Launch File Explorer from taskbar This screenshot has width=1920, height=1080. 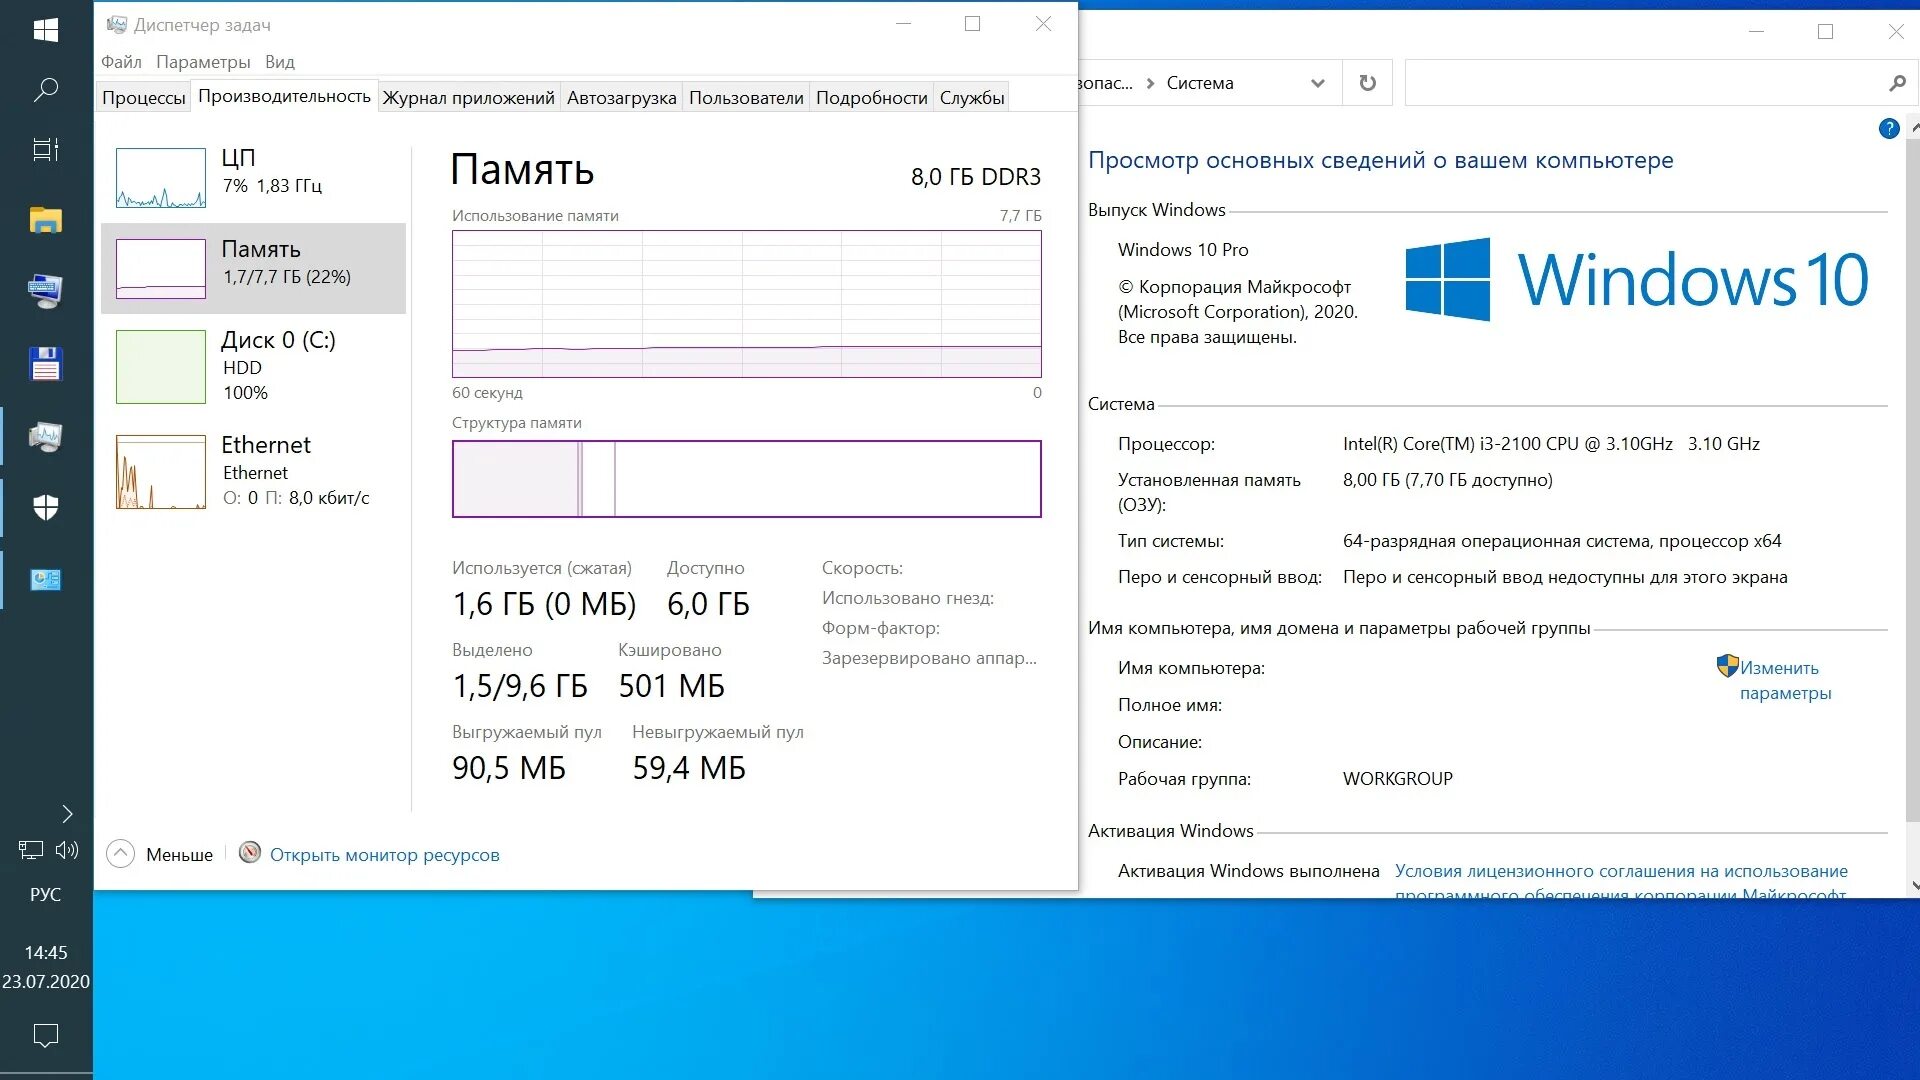coord(46,220)
